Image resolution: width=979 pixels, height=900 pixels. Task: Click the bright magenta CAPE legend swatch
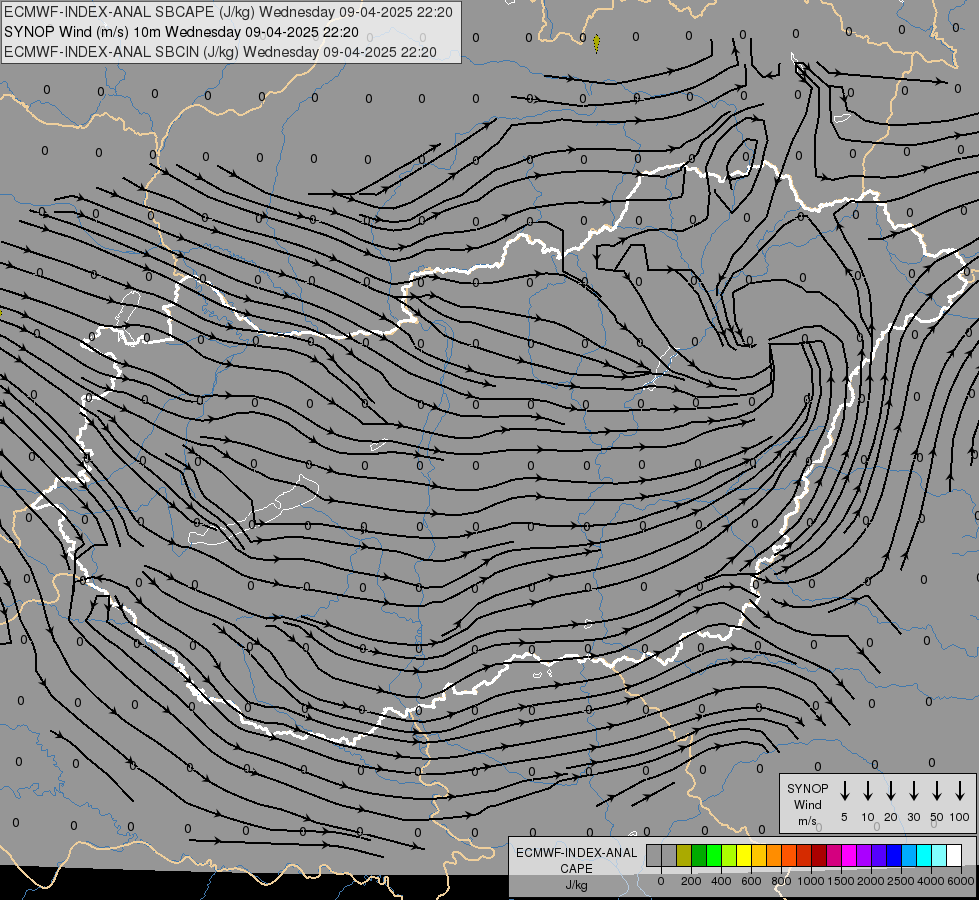(849, 855)
